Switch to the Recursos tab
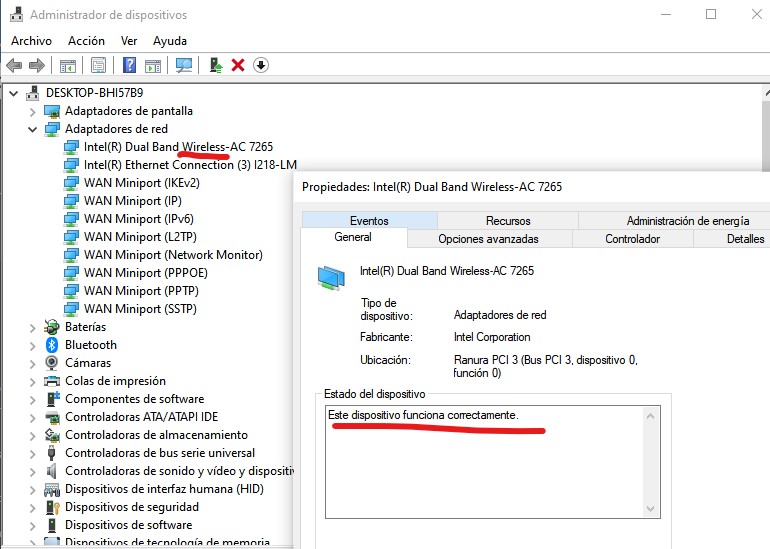The width and height of the screenshot is (770, 549). tap(508, 220)
